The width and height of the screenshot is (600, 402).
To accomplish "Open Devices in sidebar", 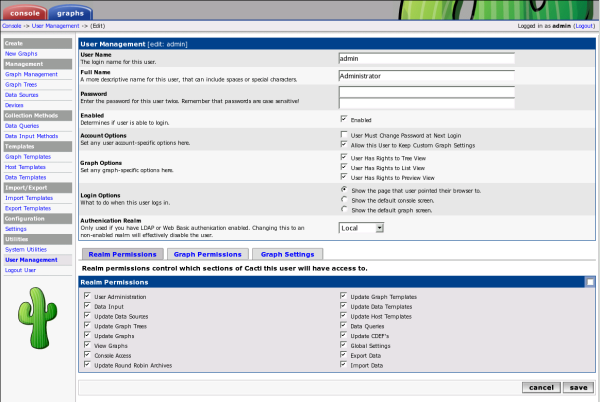I will point(14,105).
